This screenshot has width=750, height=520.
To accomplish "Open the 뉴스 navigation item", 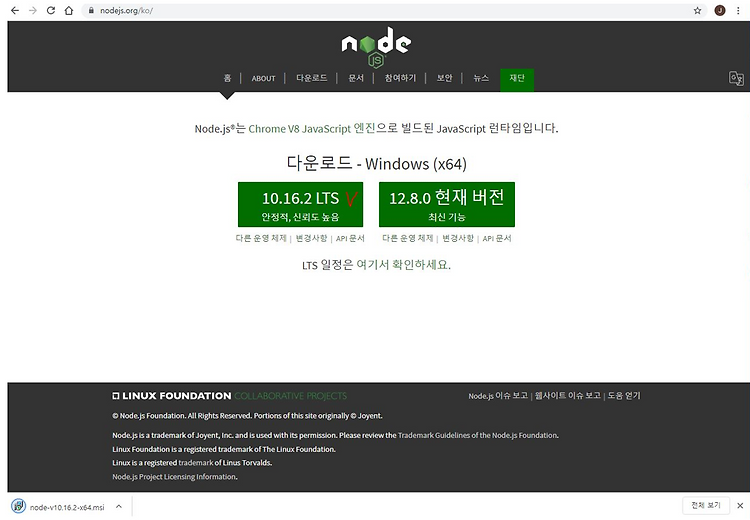I will click(x=481, y=78).
